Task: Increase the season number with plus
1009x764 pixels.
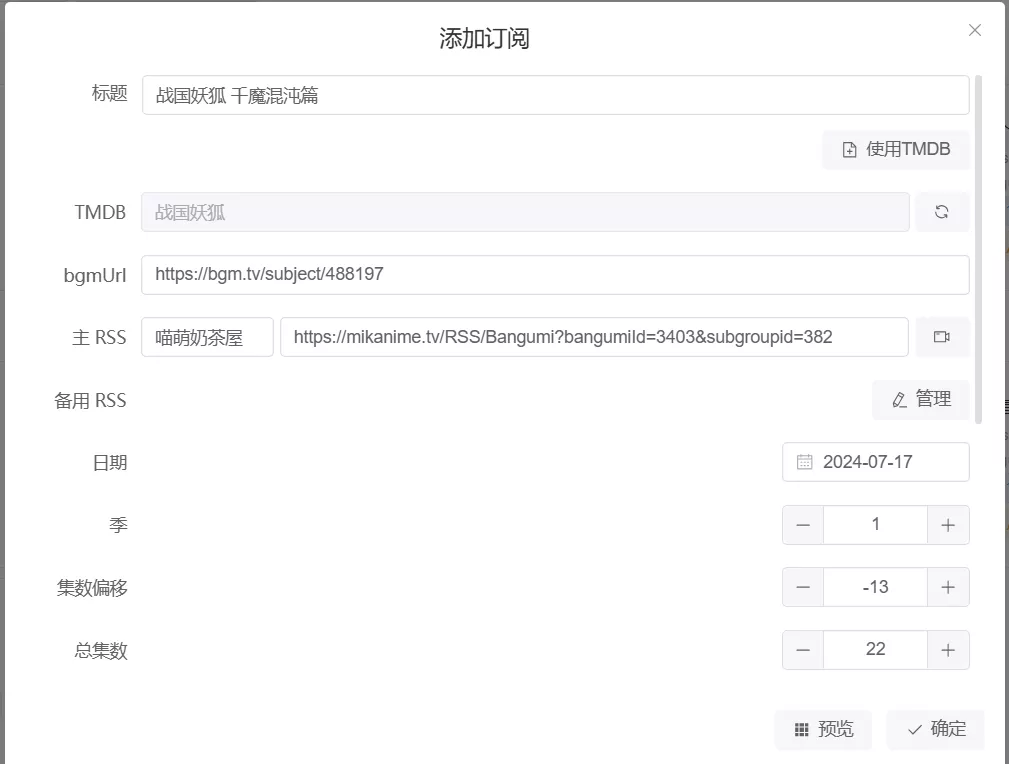Action: pyautogui.click(x=948, y=525)
